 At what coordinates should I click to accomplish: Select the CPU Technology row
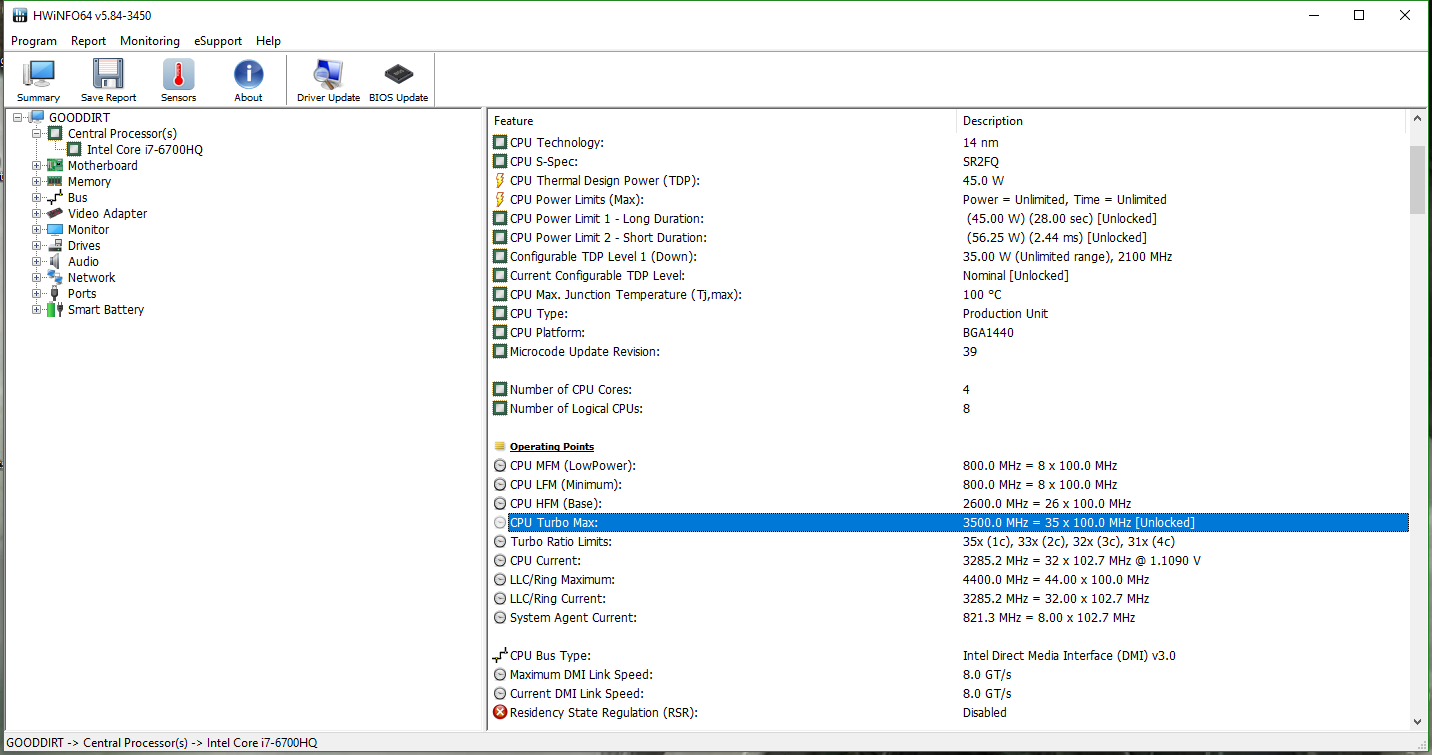click(x=948, y=143)
